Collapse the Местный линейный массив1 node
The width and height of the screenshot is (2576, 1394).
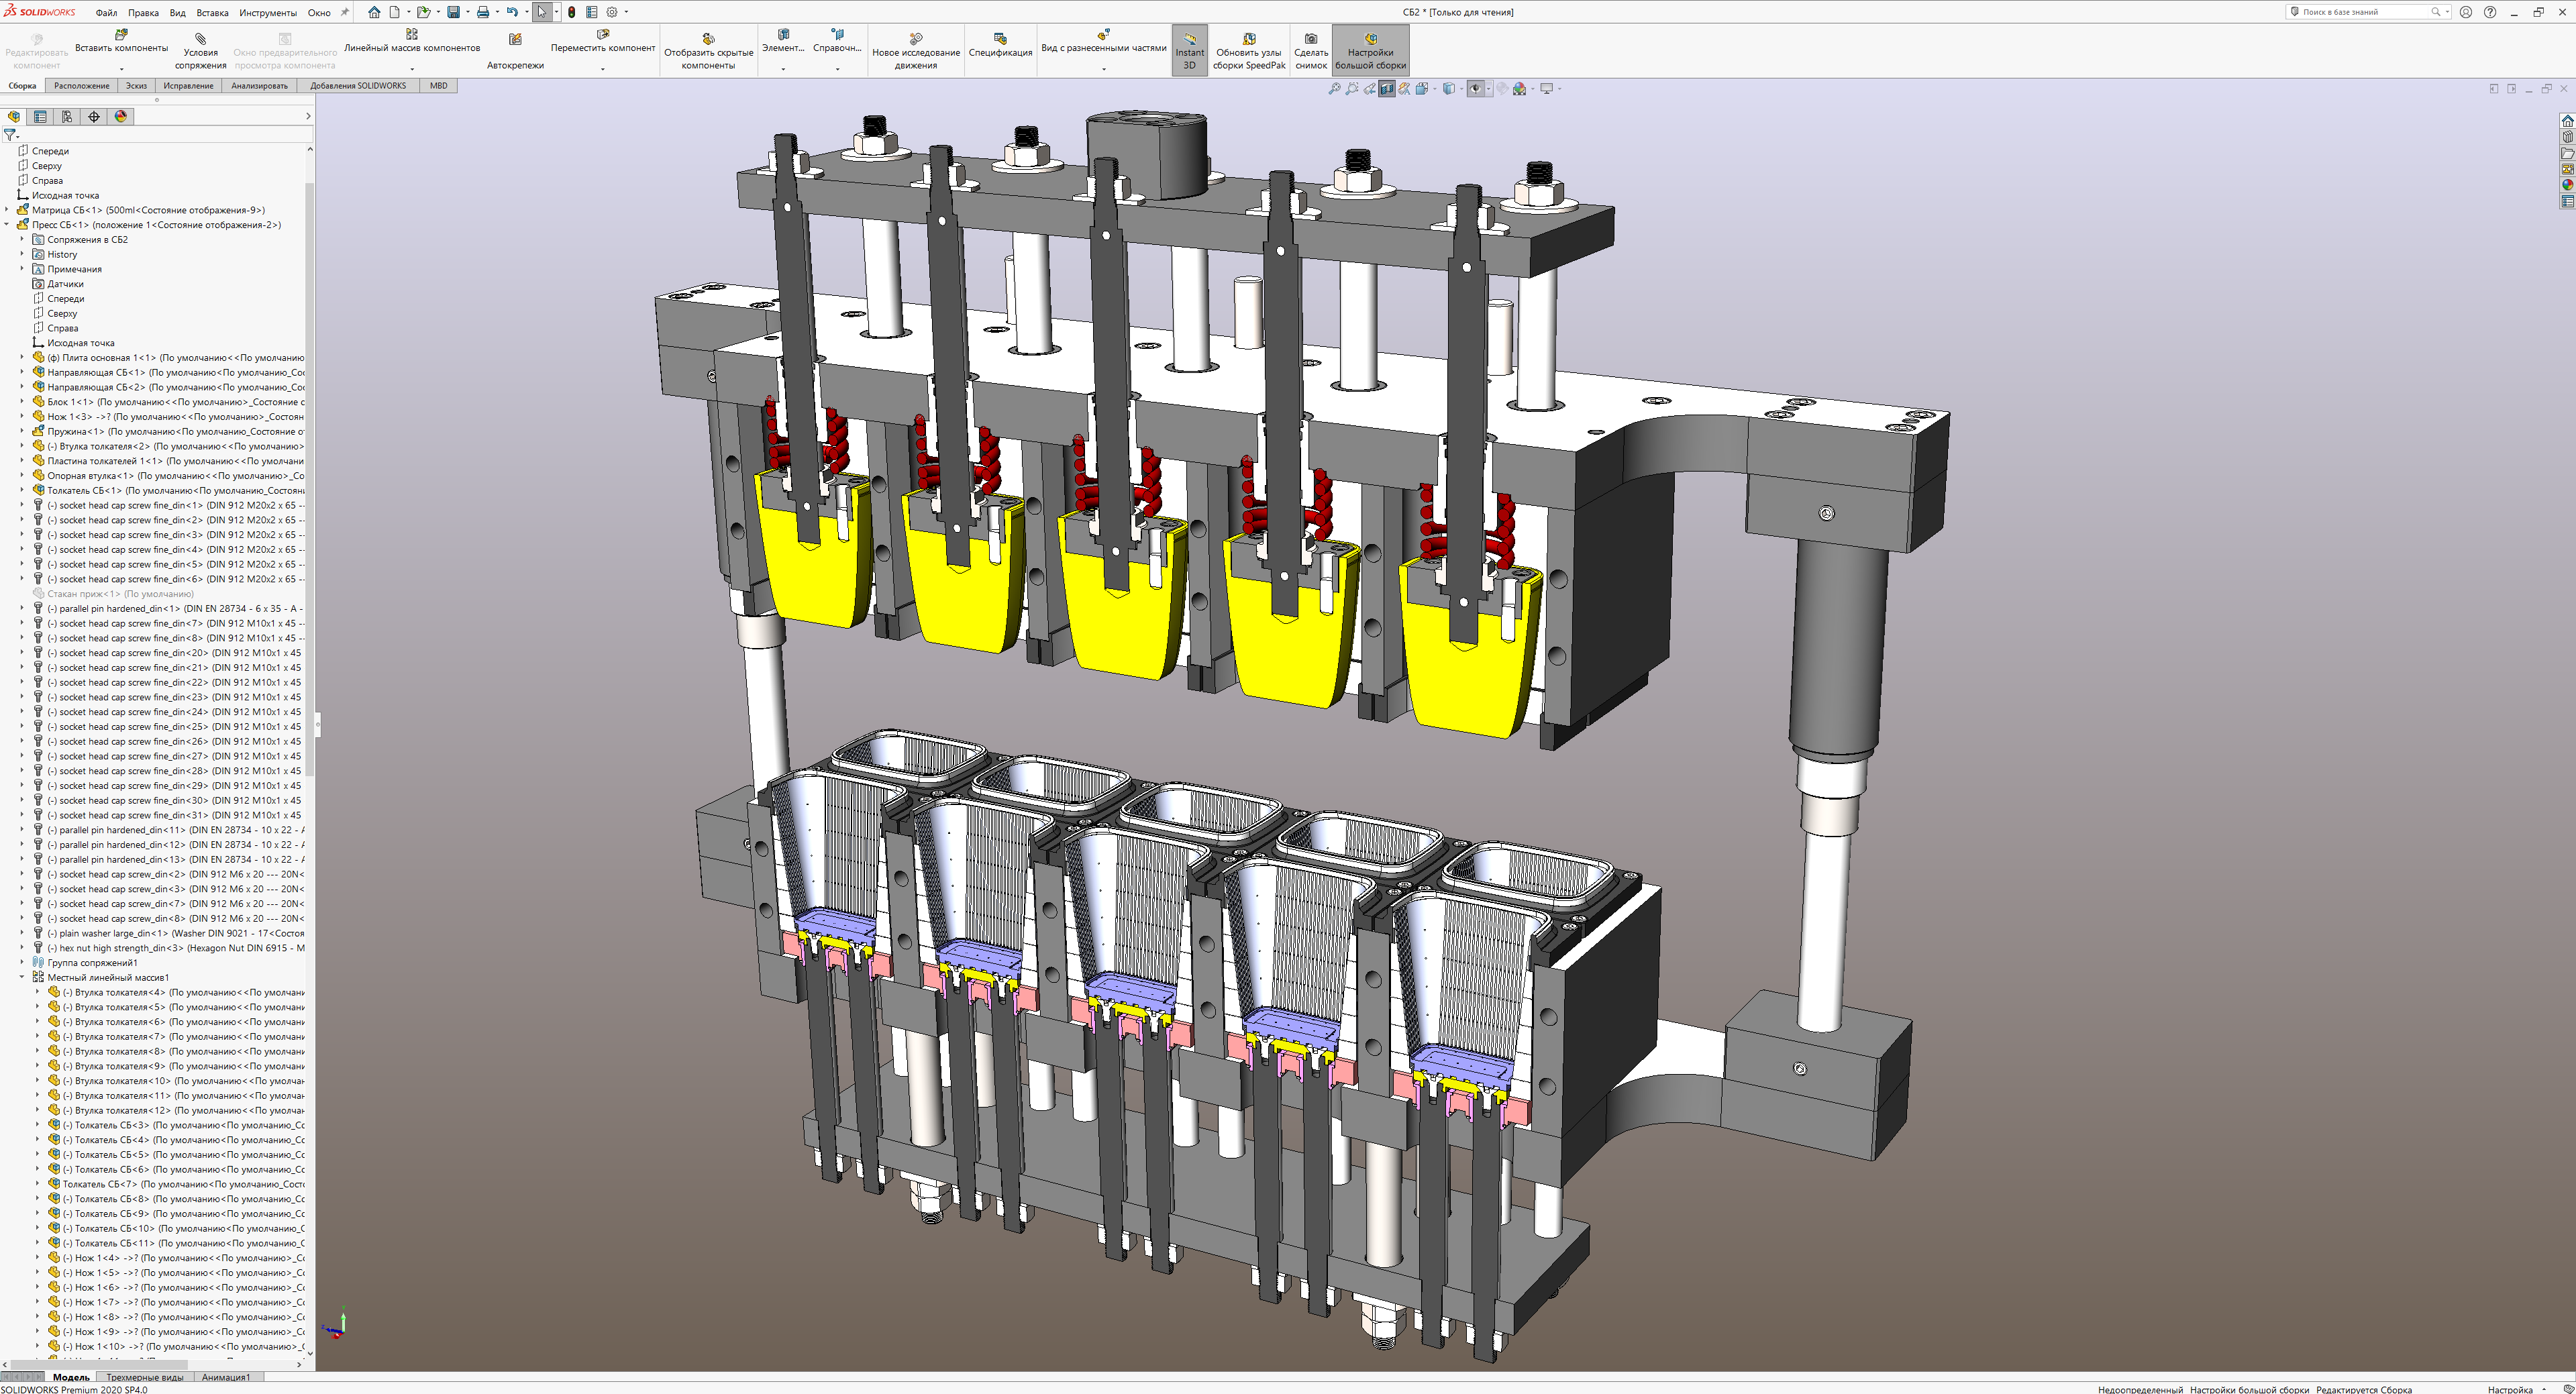coord(22,978)
